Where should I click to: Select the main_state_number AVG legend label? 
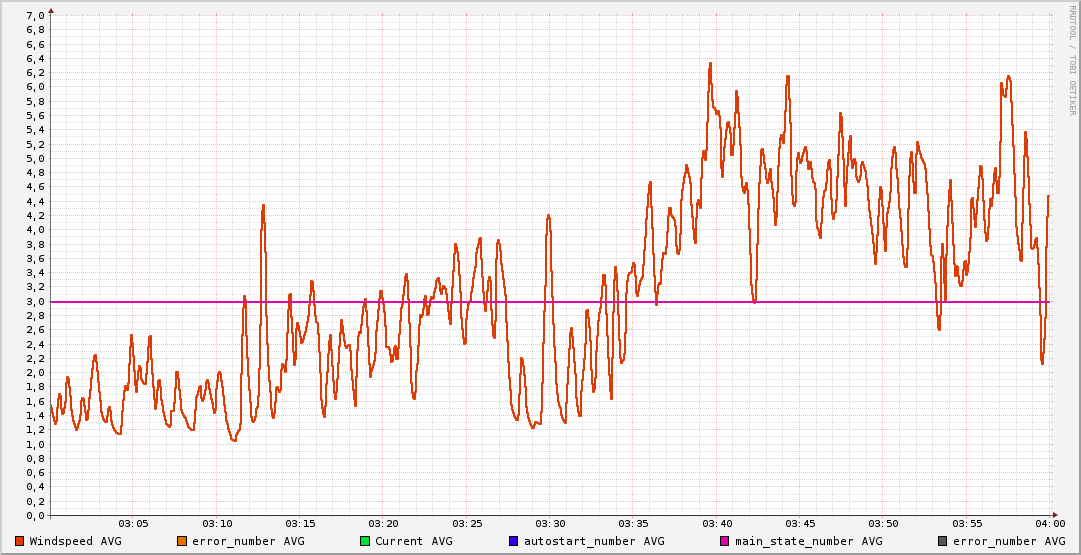tap(809, 541)
